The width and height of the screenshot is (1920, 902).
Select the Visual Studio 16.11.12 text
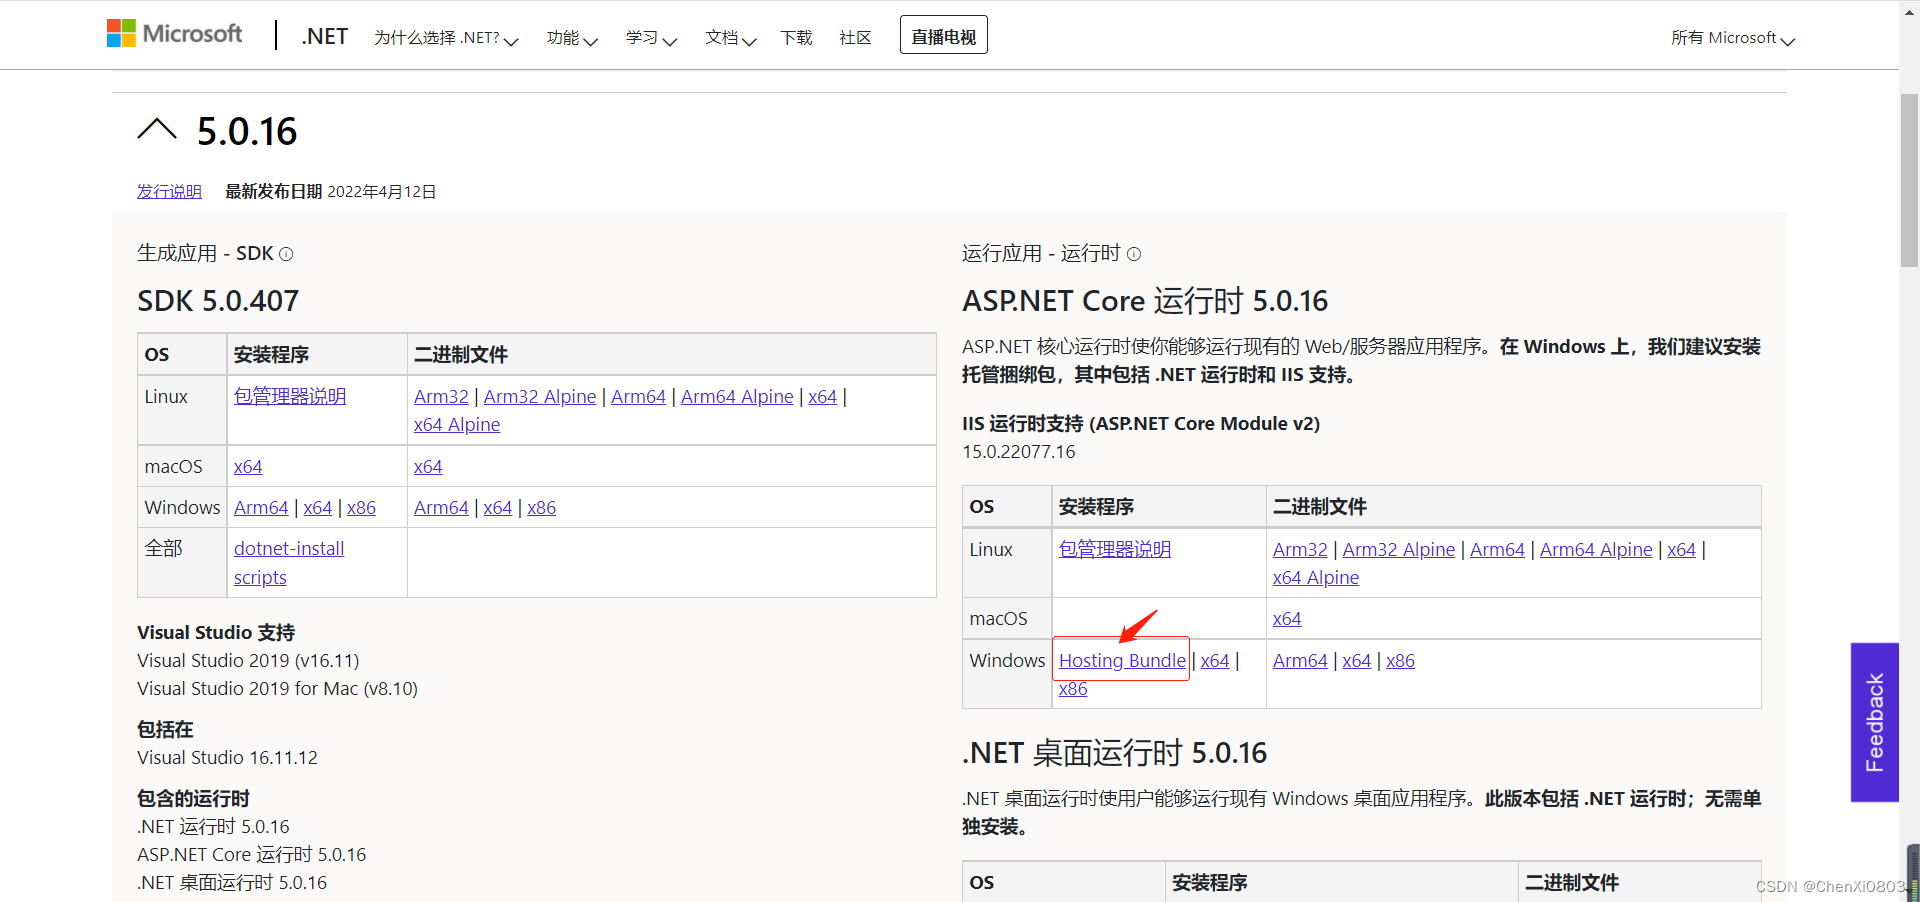click(227, 758)
